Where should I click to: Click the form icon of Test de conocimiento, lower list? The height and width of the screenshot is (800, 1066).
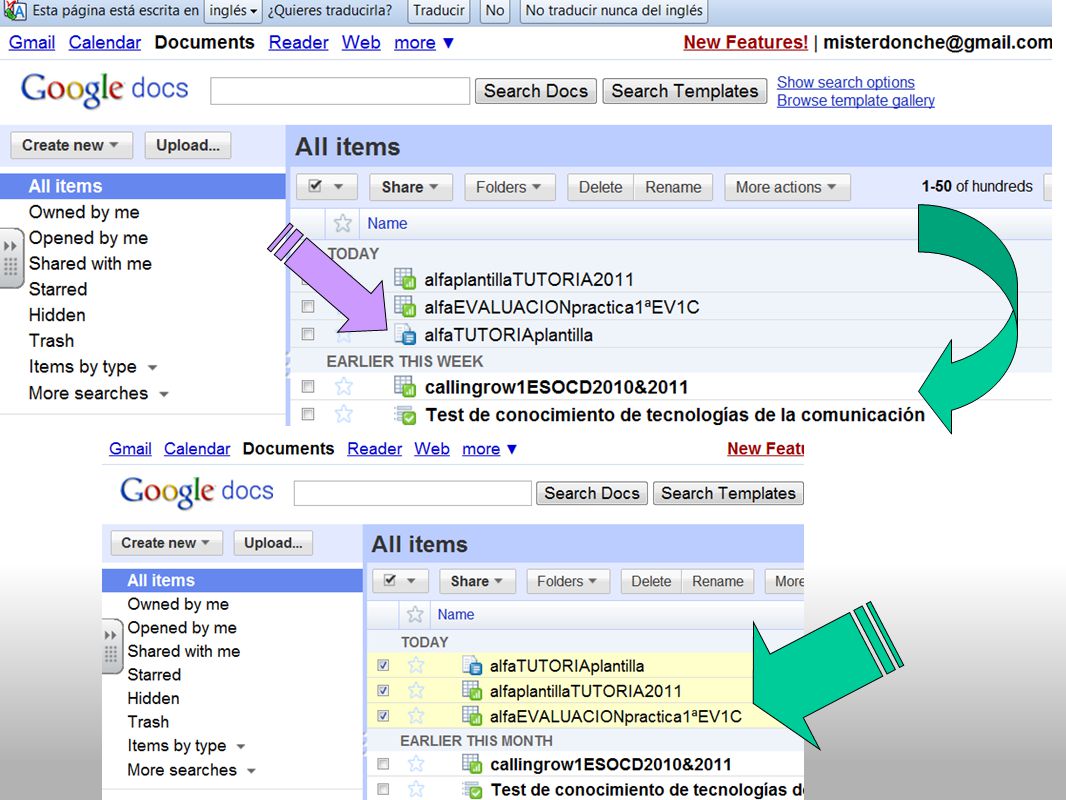(472, 790)
